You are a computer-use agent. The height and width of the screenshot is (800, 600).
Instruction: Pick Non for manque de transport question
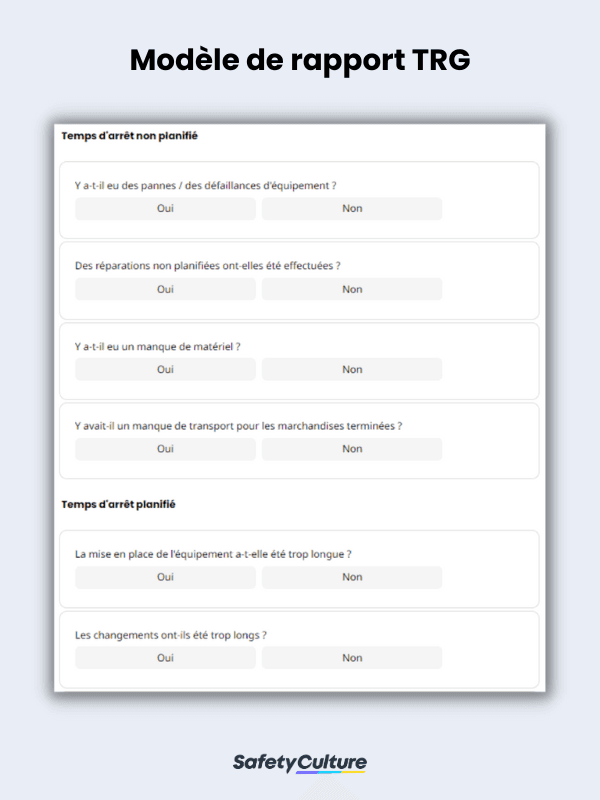(x=352, y=449)
